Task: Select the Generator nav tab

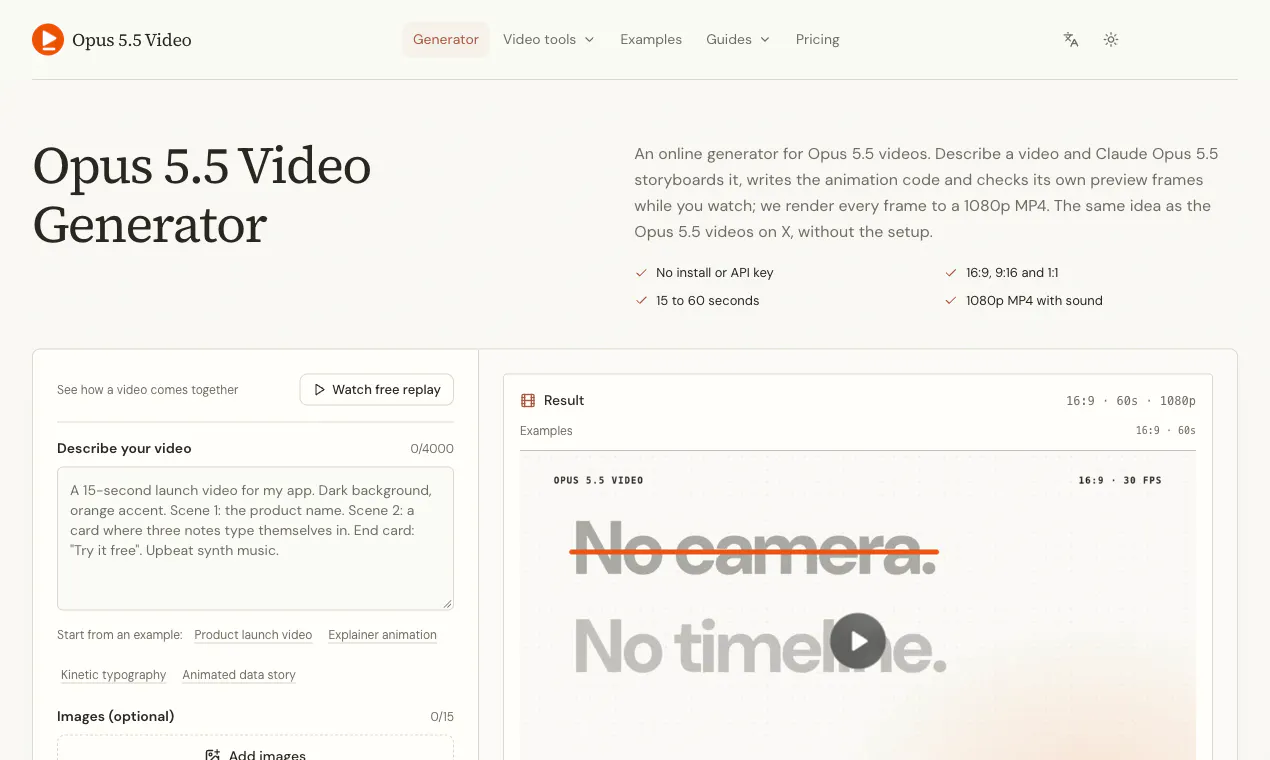Action: (446, 40)
